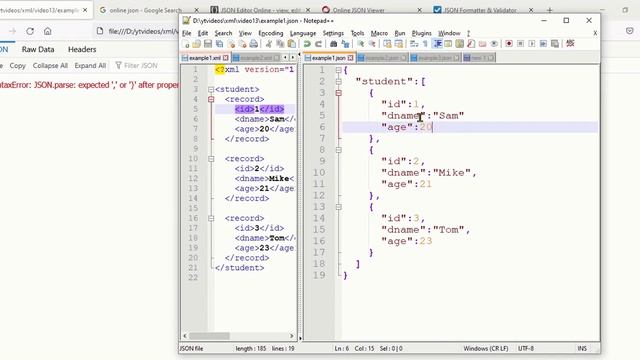640x360 pixels.
Task: Click the Firefox Home icon
Action: 48,31
